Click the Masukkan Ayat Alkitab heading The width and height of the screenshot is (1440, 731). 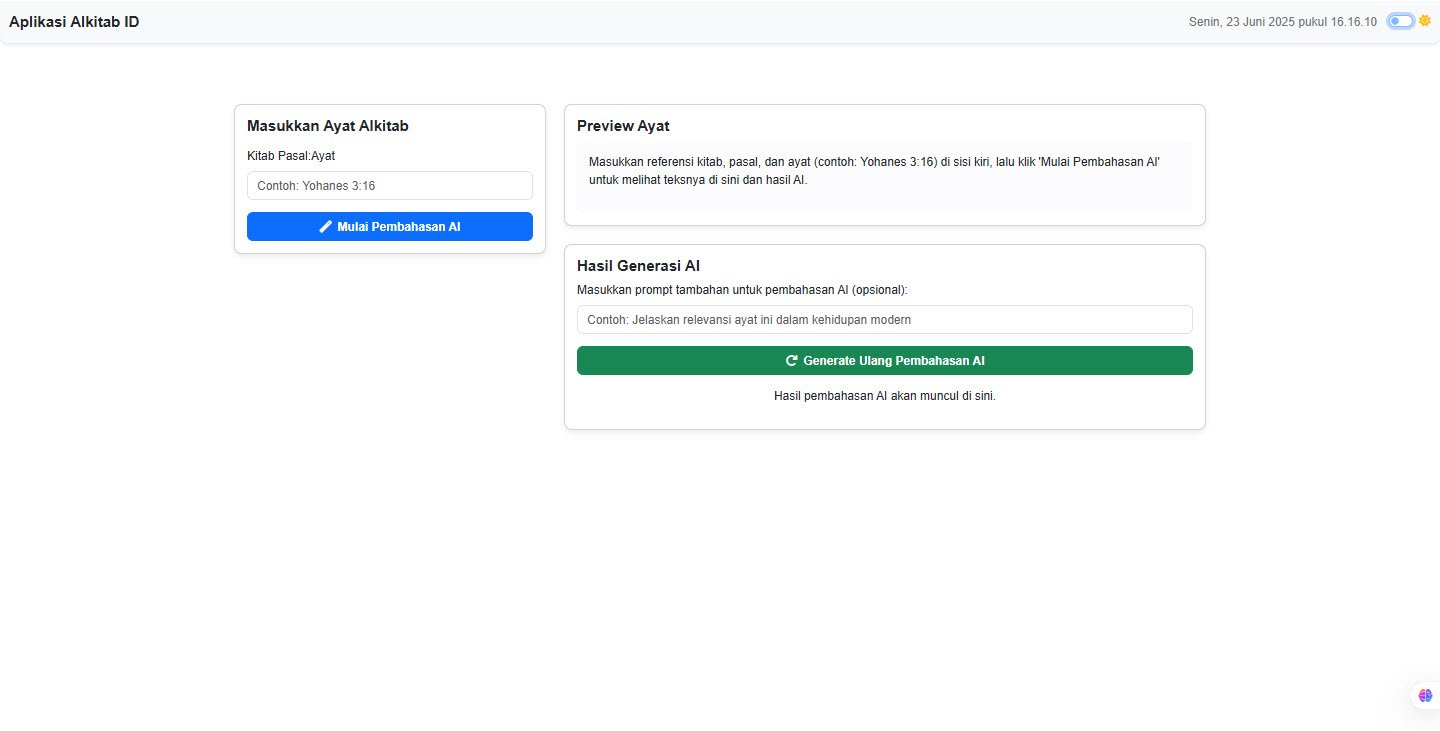tap(328, 126)
